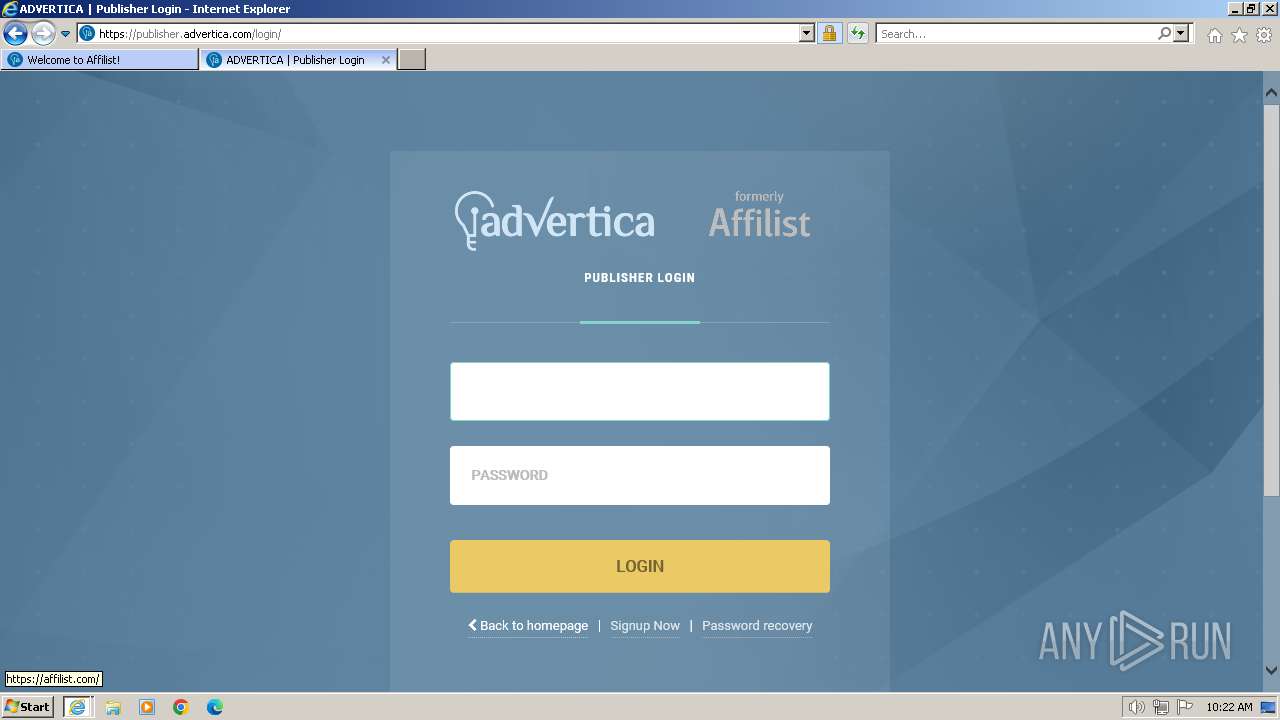Click Internet Explorer taskbar icon
Image resolution: width=1280 pixels, height=720 pixels.
77,707
